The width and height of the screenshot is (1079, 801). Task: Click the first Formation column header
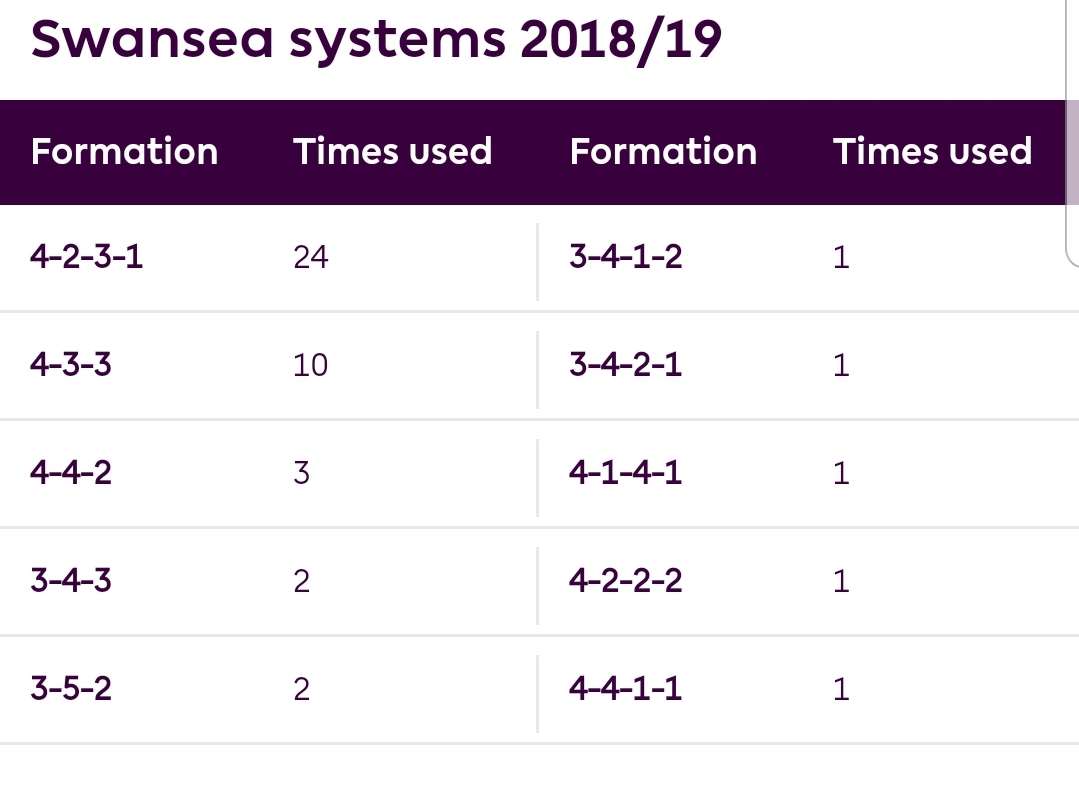(125, 151)
